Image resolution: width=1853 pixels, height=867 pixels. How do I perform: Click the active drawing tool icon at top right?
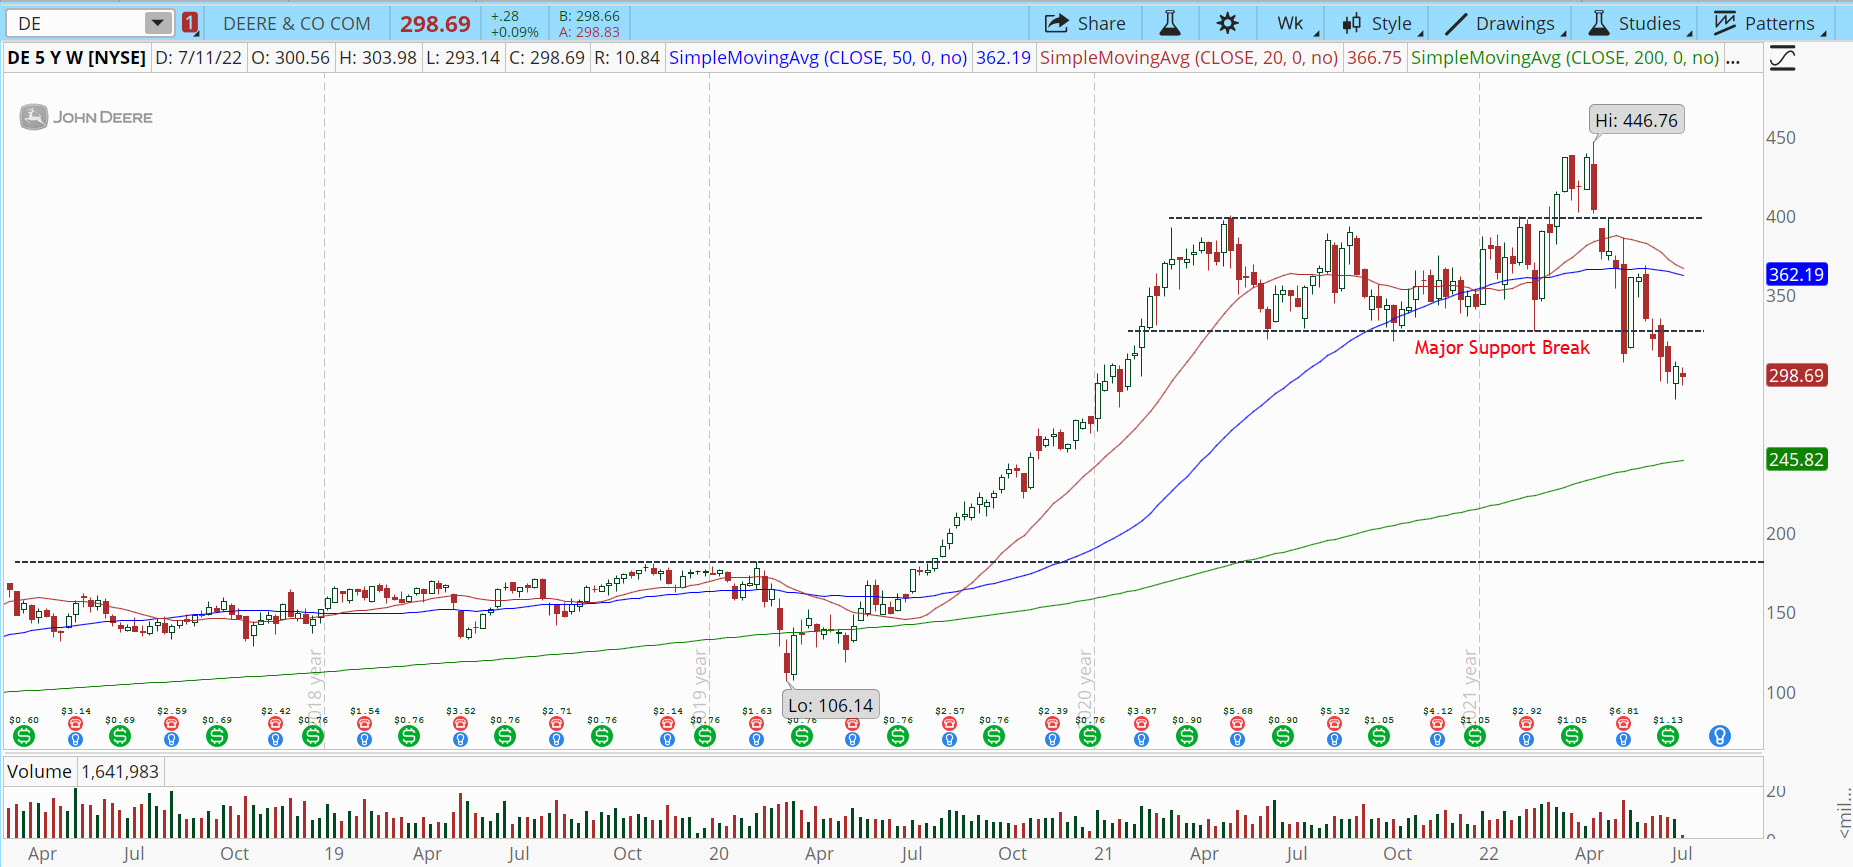coord(1782,58)
